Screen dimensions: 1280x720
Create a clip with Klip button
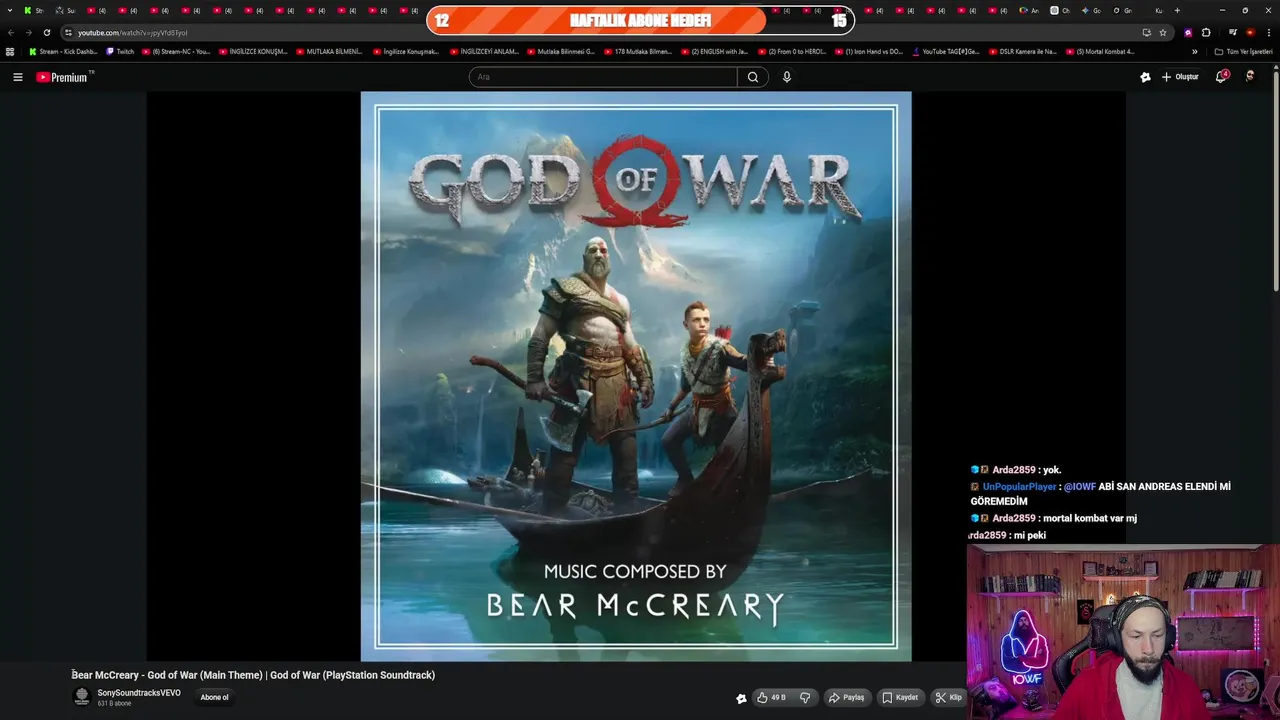click(x=948, y=697)
